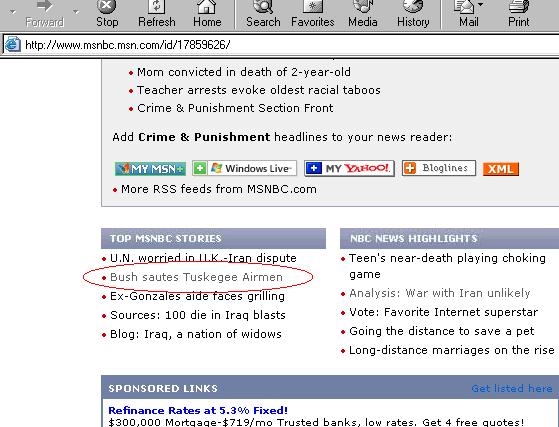Click the orange XML feed button
This screenshot has height=427, width=559.
(501, 169)
